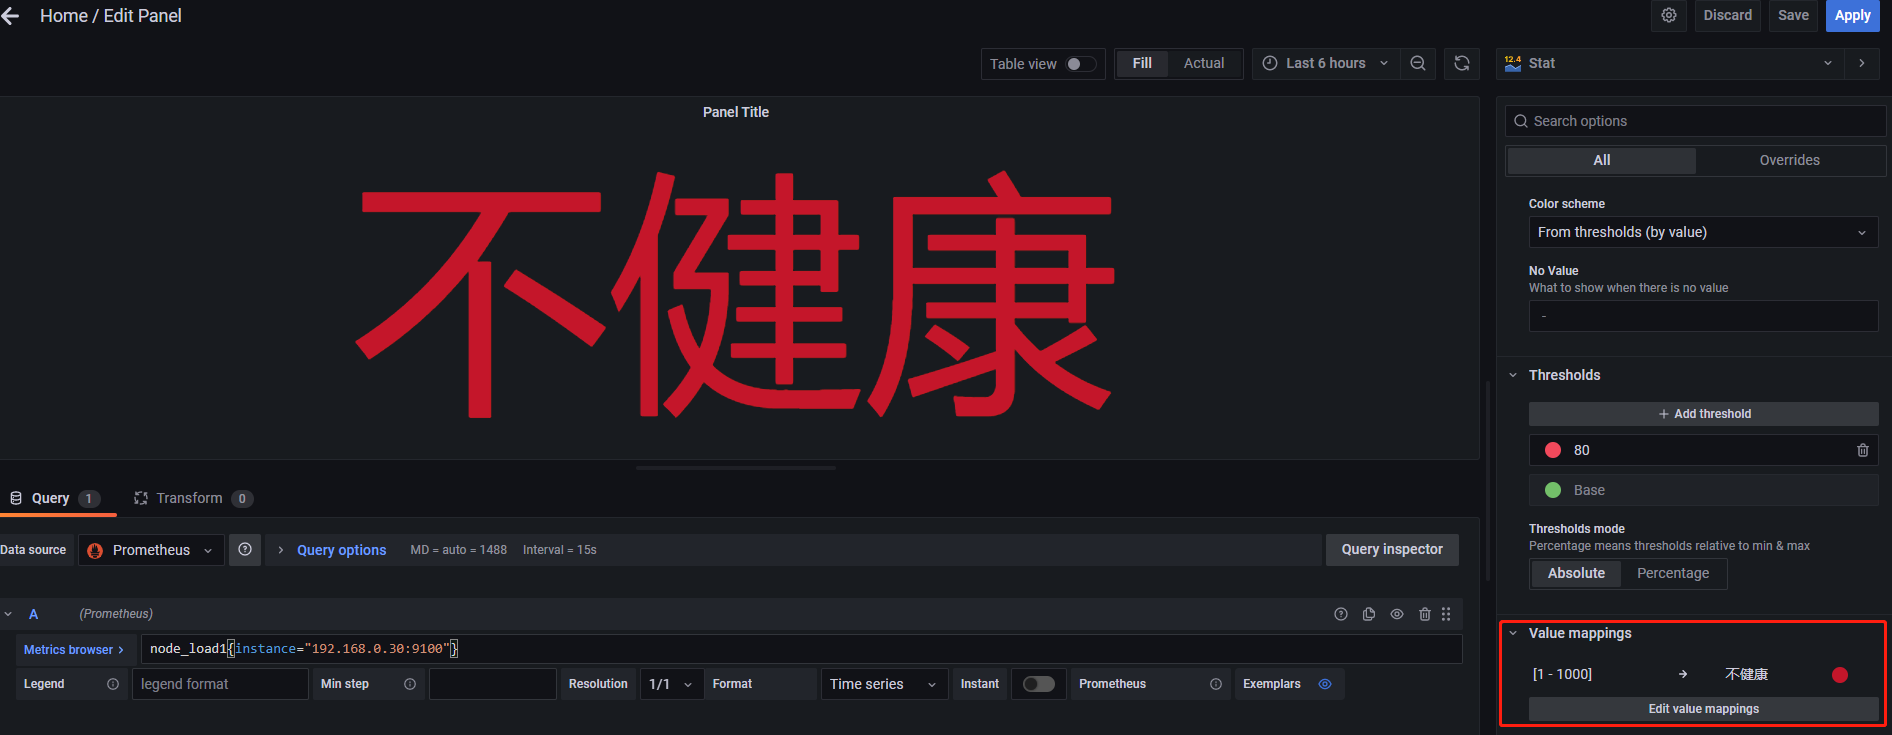This screenshot has width=1892, height=735.
Task: Delete the 80 threshold with the trash icon
Action: click(1862, 450)
